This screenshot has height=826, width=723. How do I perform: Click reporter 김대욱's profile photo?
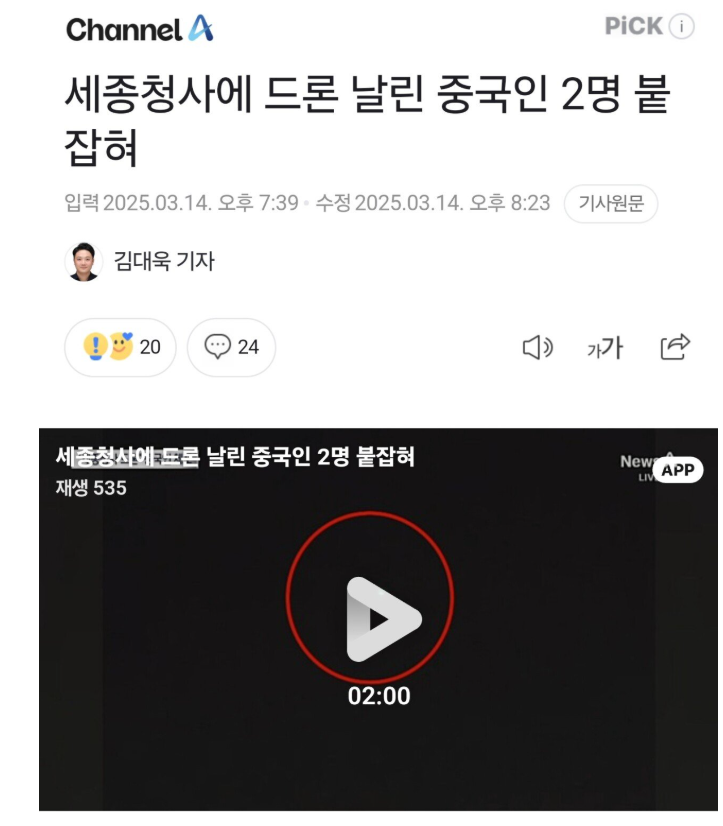point(83,261)
